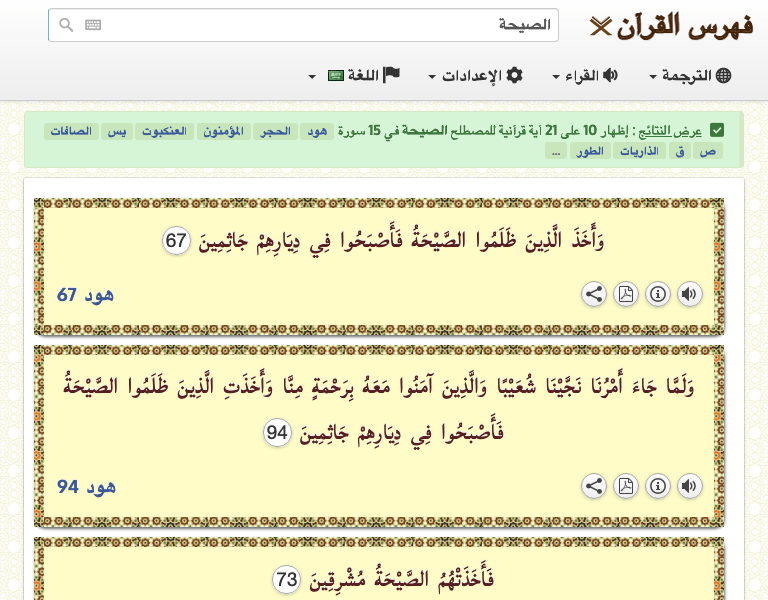Image resolution: width=768 pixels, height=600 pixels.
Task: Play audio for the Hud 94 verse
Action: 689,486
